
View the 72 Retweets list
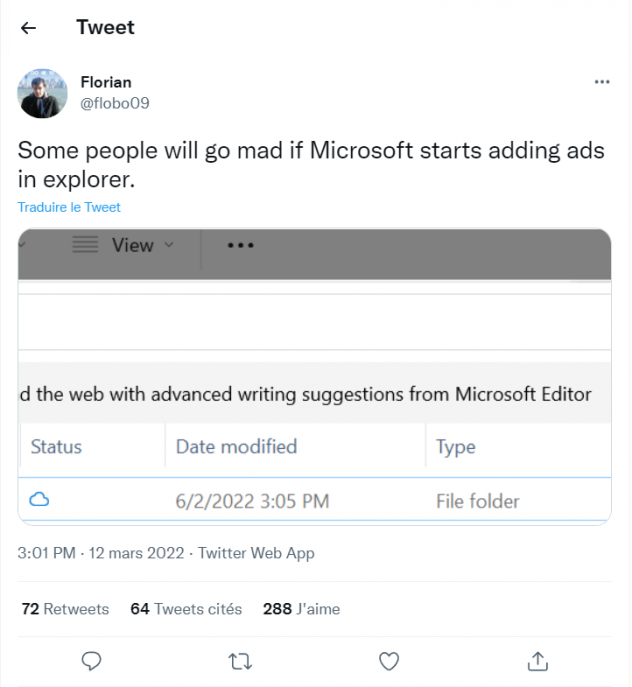[x=65, y=608]
